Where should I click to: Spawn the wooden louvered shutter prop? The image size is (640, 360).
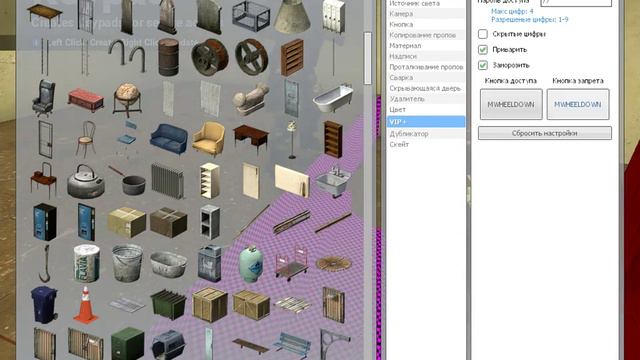tap(292, 57)
